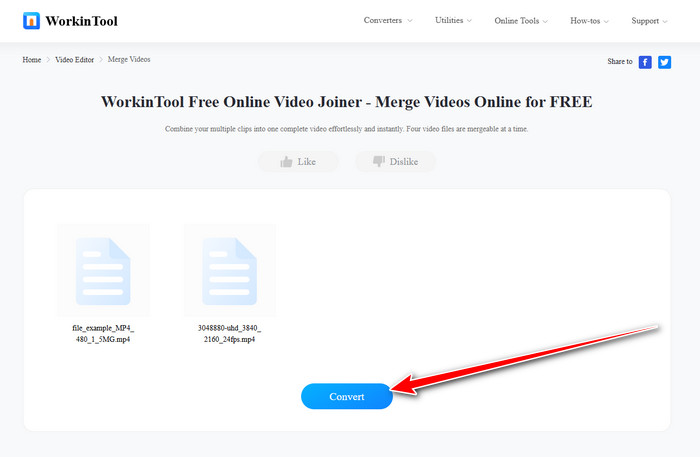Click the WorkinTool logo icon
Image resolution: width=700 pixels, height=457 pixels.
click(x=31, y=21)
